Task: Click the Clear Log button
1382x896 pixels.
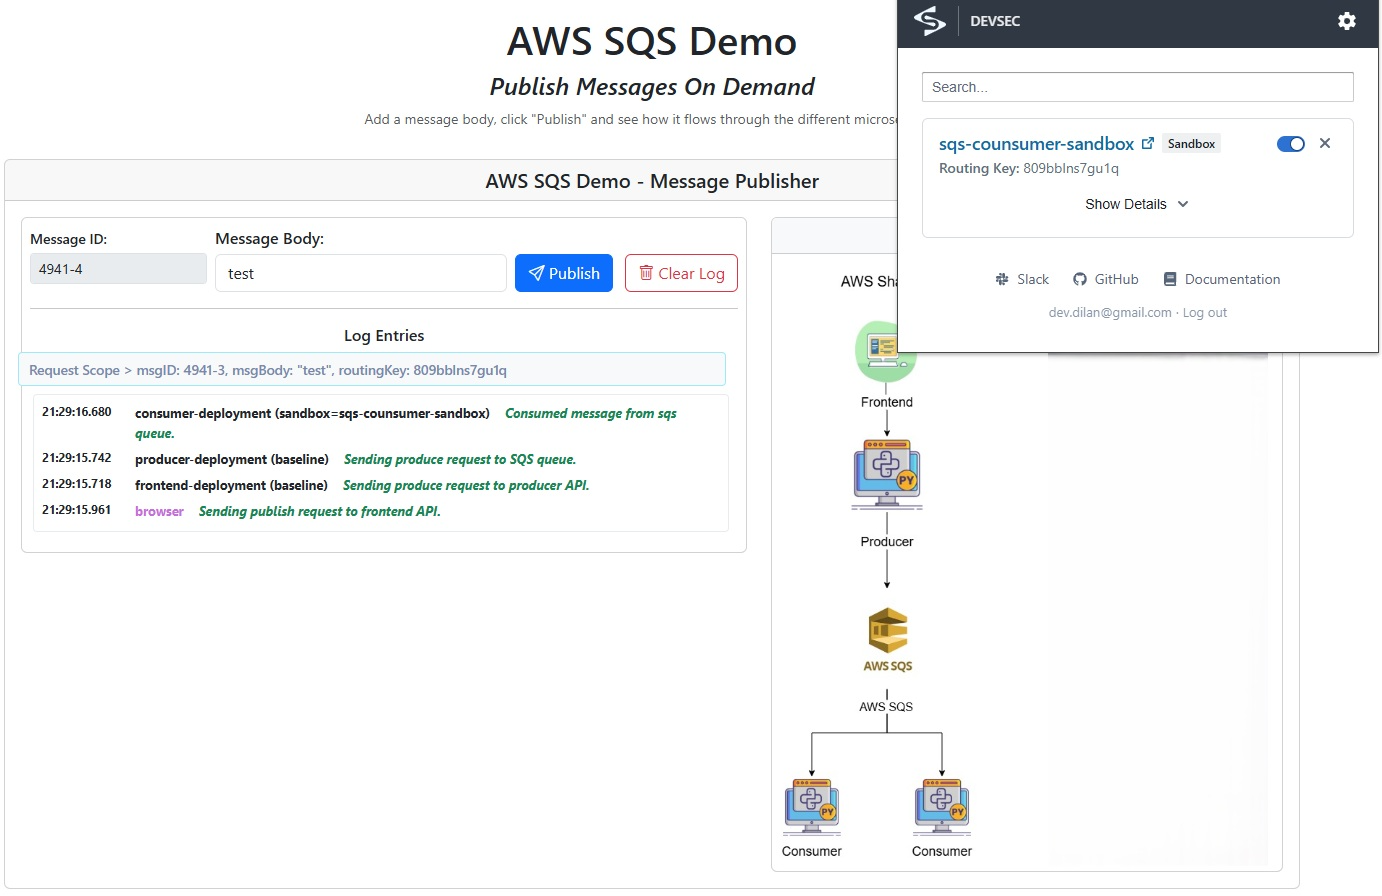Action: [681, 273]
